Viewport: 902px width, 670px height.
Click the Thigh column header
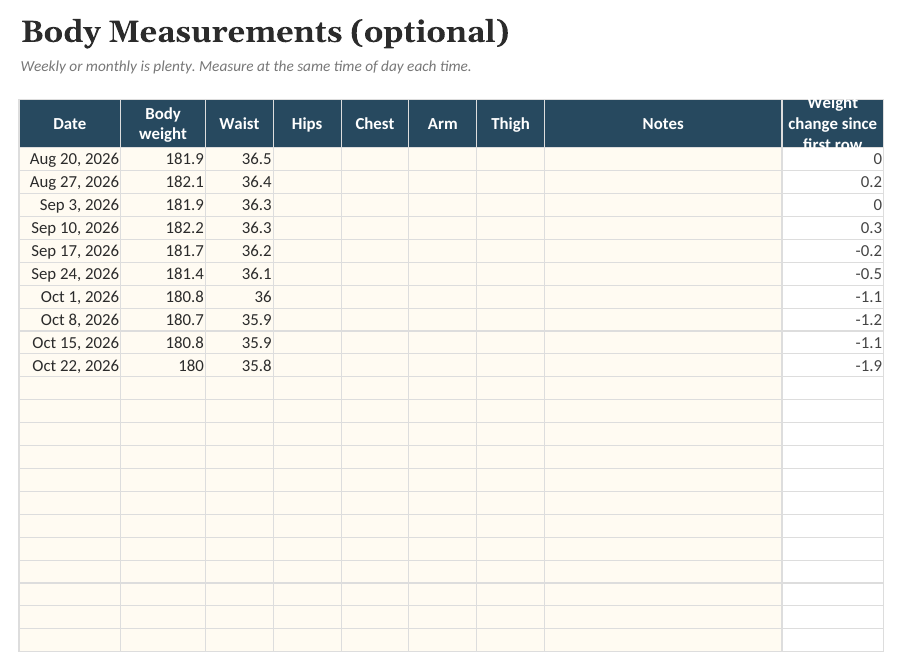[510, 124]
